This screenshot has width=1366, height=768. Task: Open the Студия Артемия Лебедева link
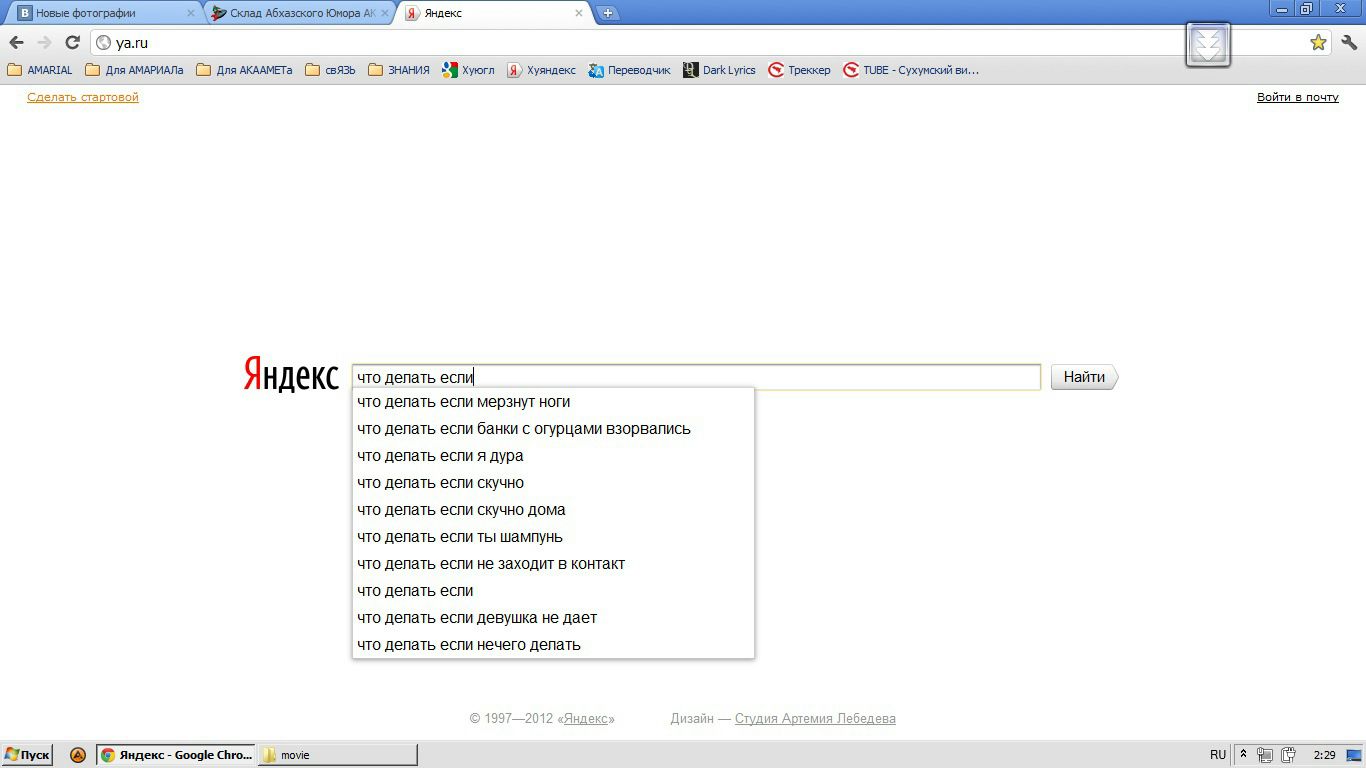coord(815,718)
